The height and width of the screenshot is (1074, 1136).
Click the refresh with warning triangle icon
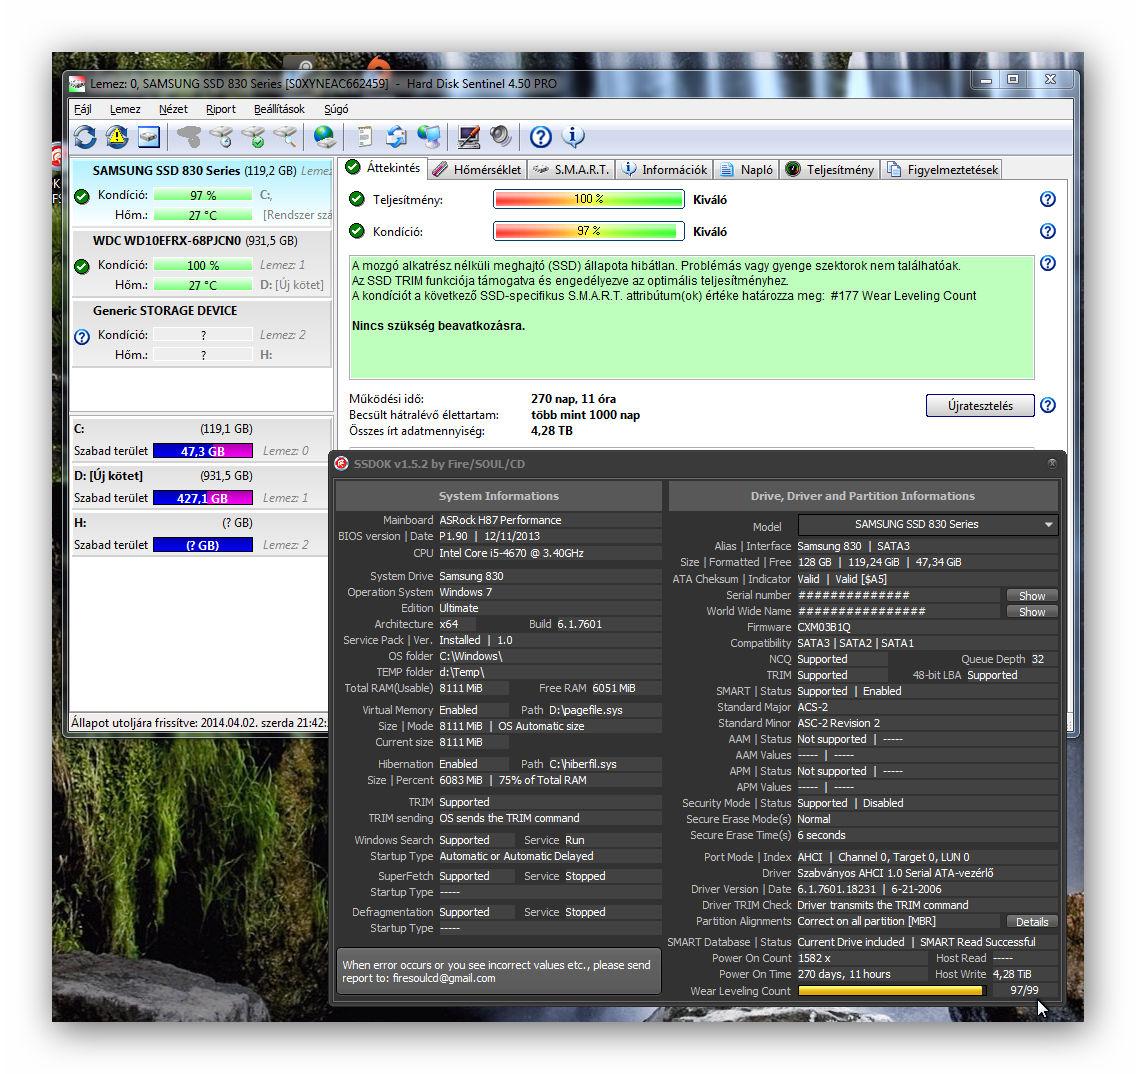pyautogui.click(x=117, y=136)
